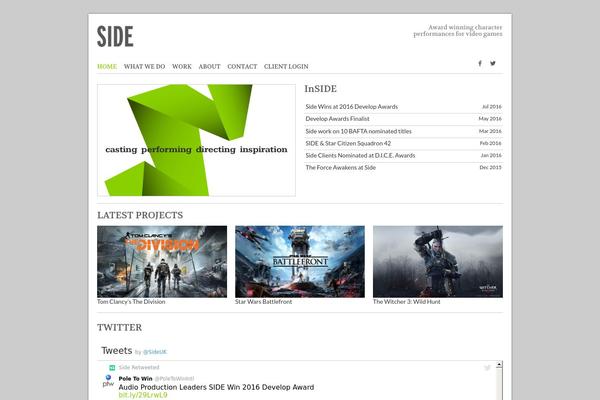Viewport: 600px width, 400px height.
Task: Click the Twitter bird in tweets widget
Action: (487, 368)
